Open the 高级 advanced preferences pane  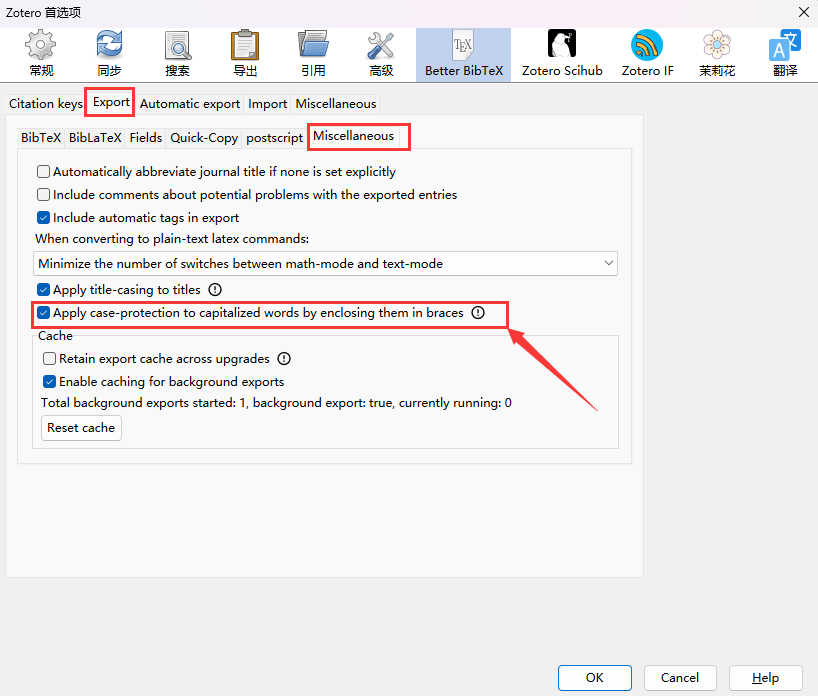(x=381, y=54)
